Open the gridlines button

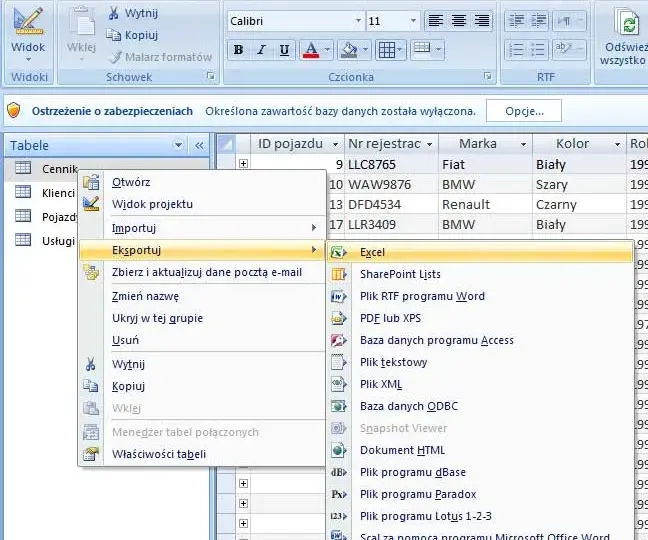(391, 50)
